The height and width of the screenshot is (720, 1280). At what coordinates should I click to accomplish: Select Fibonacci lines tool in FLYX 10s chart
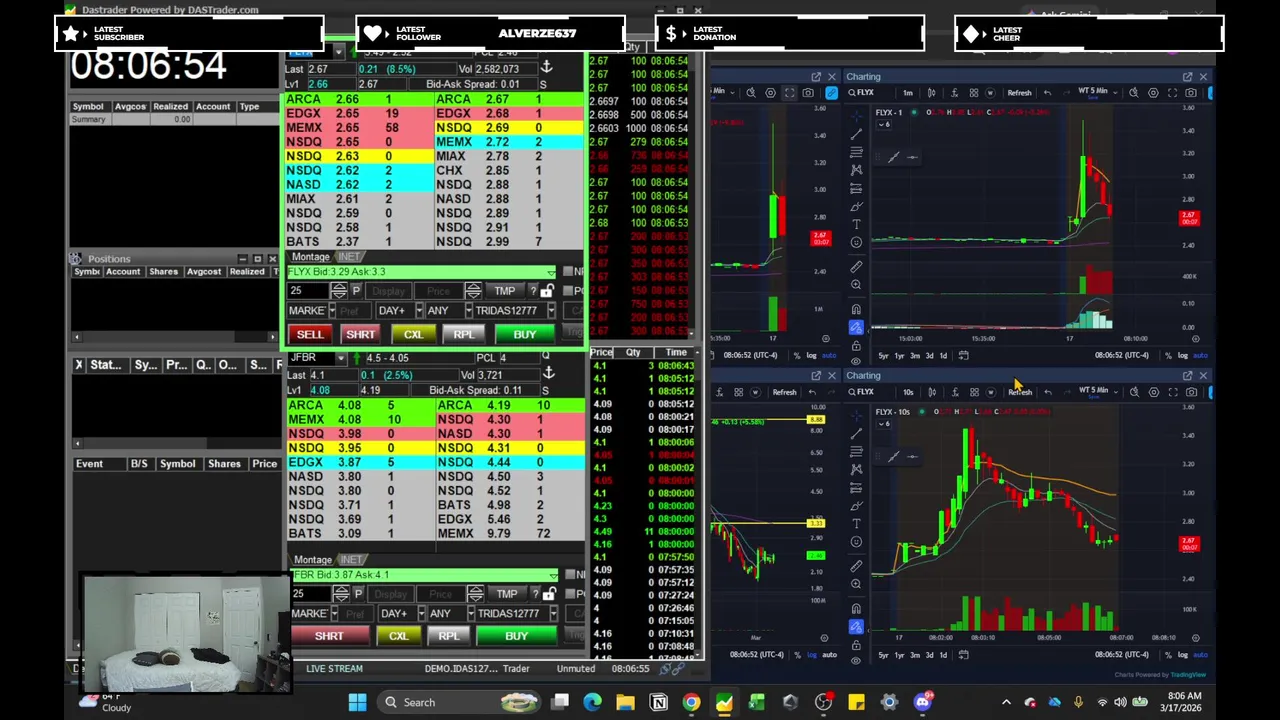click(856, 451)
